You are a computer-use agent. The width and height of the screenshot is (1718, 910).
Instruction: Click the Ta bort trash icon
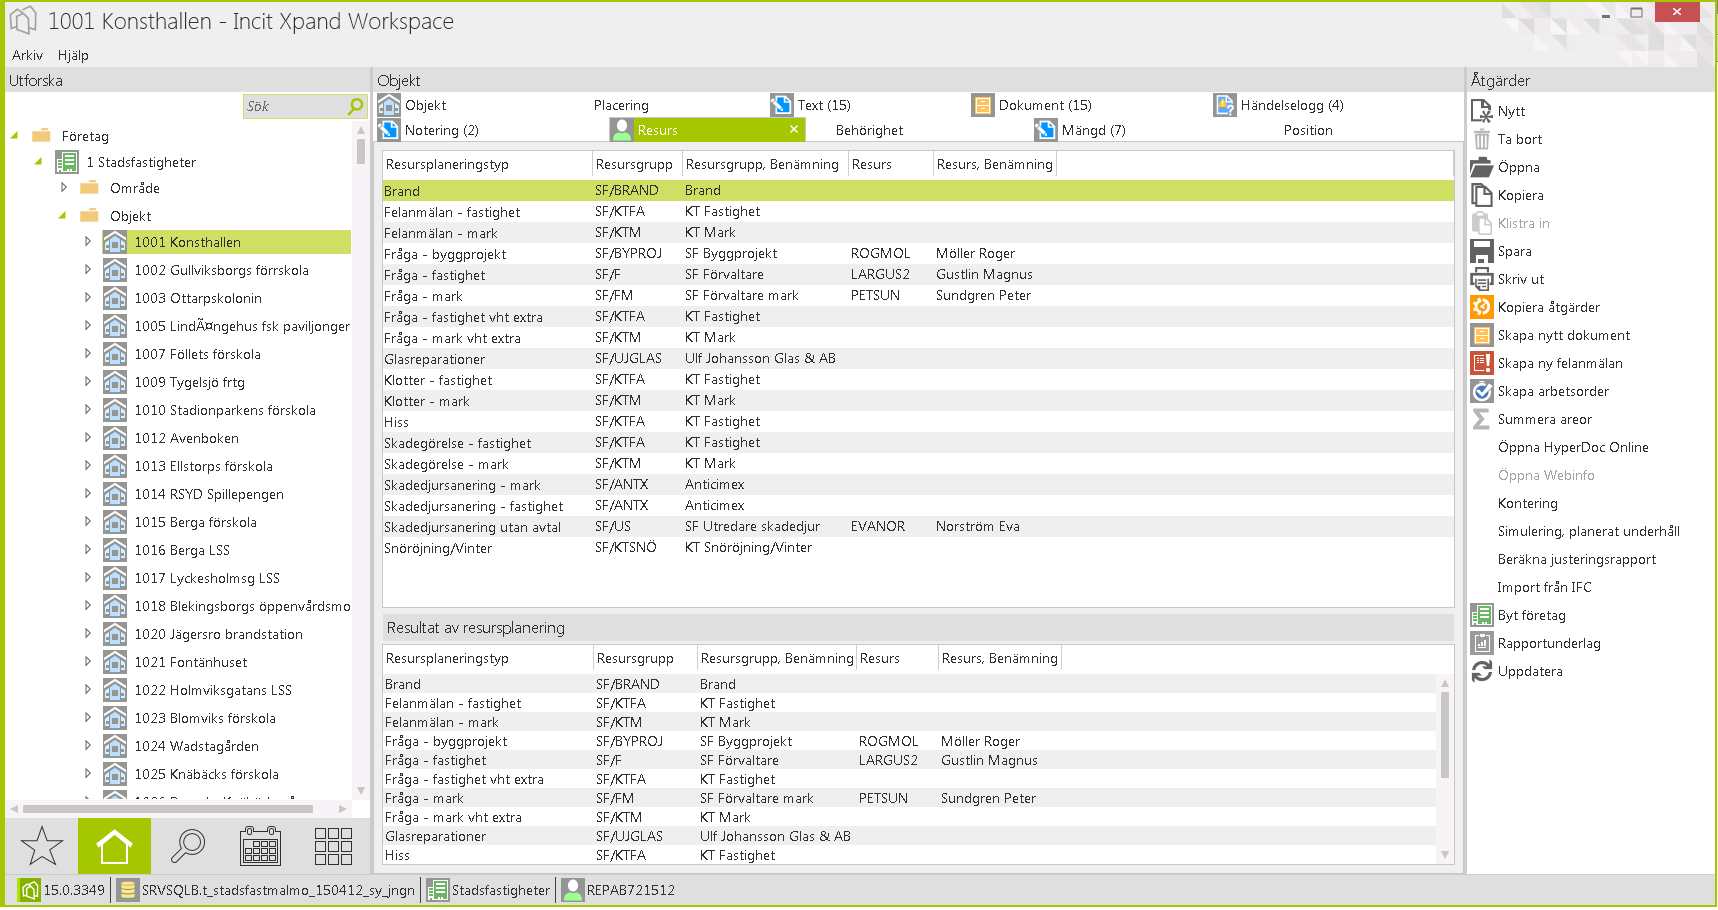1482,139
